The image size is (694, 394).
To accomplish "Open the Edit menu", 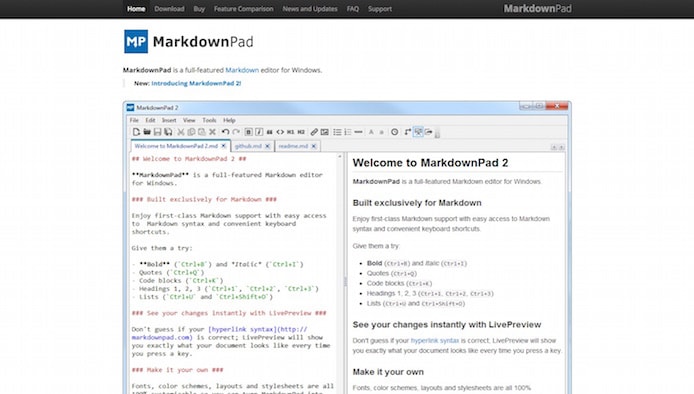I will (x=150, y=120).
